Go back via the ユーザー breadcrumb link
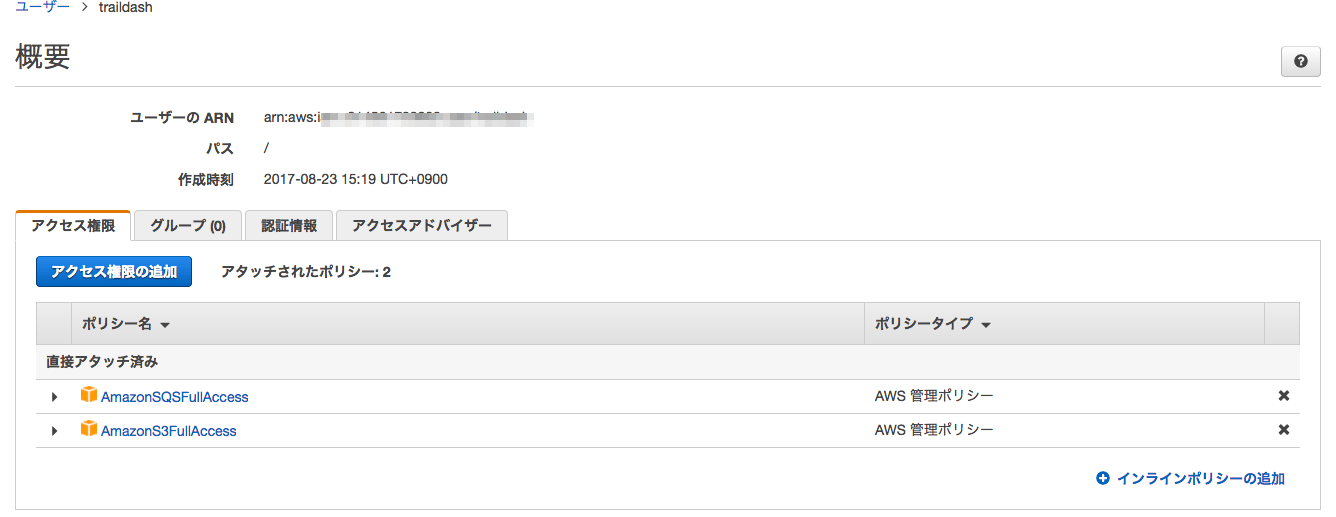Image resolution: width=1336 pixels, height=517 pixels. point(42,7)
